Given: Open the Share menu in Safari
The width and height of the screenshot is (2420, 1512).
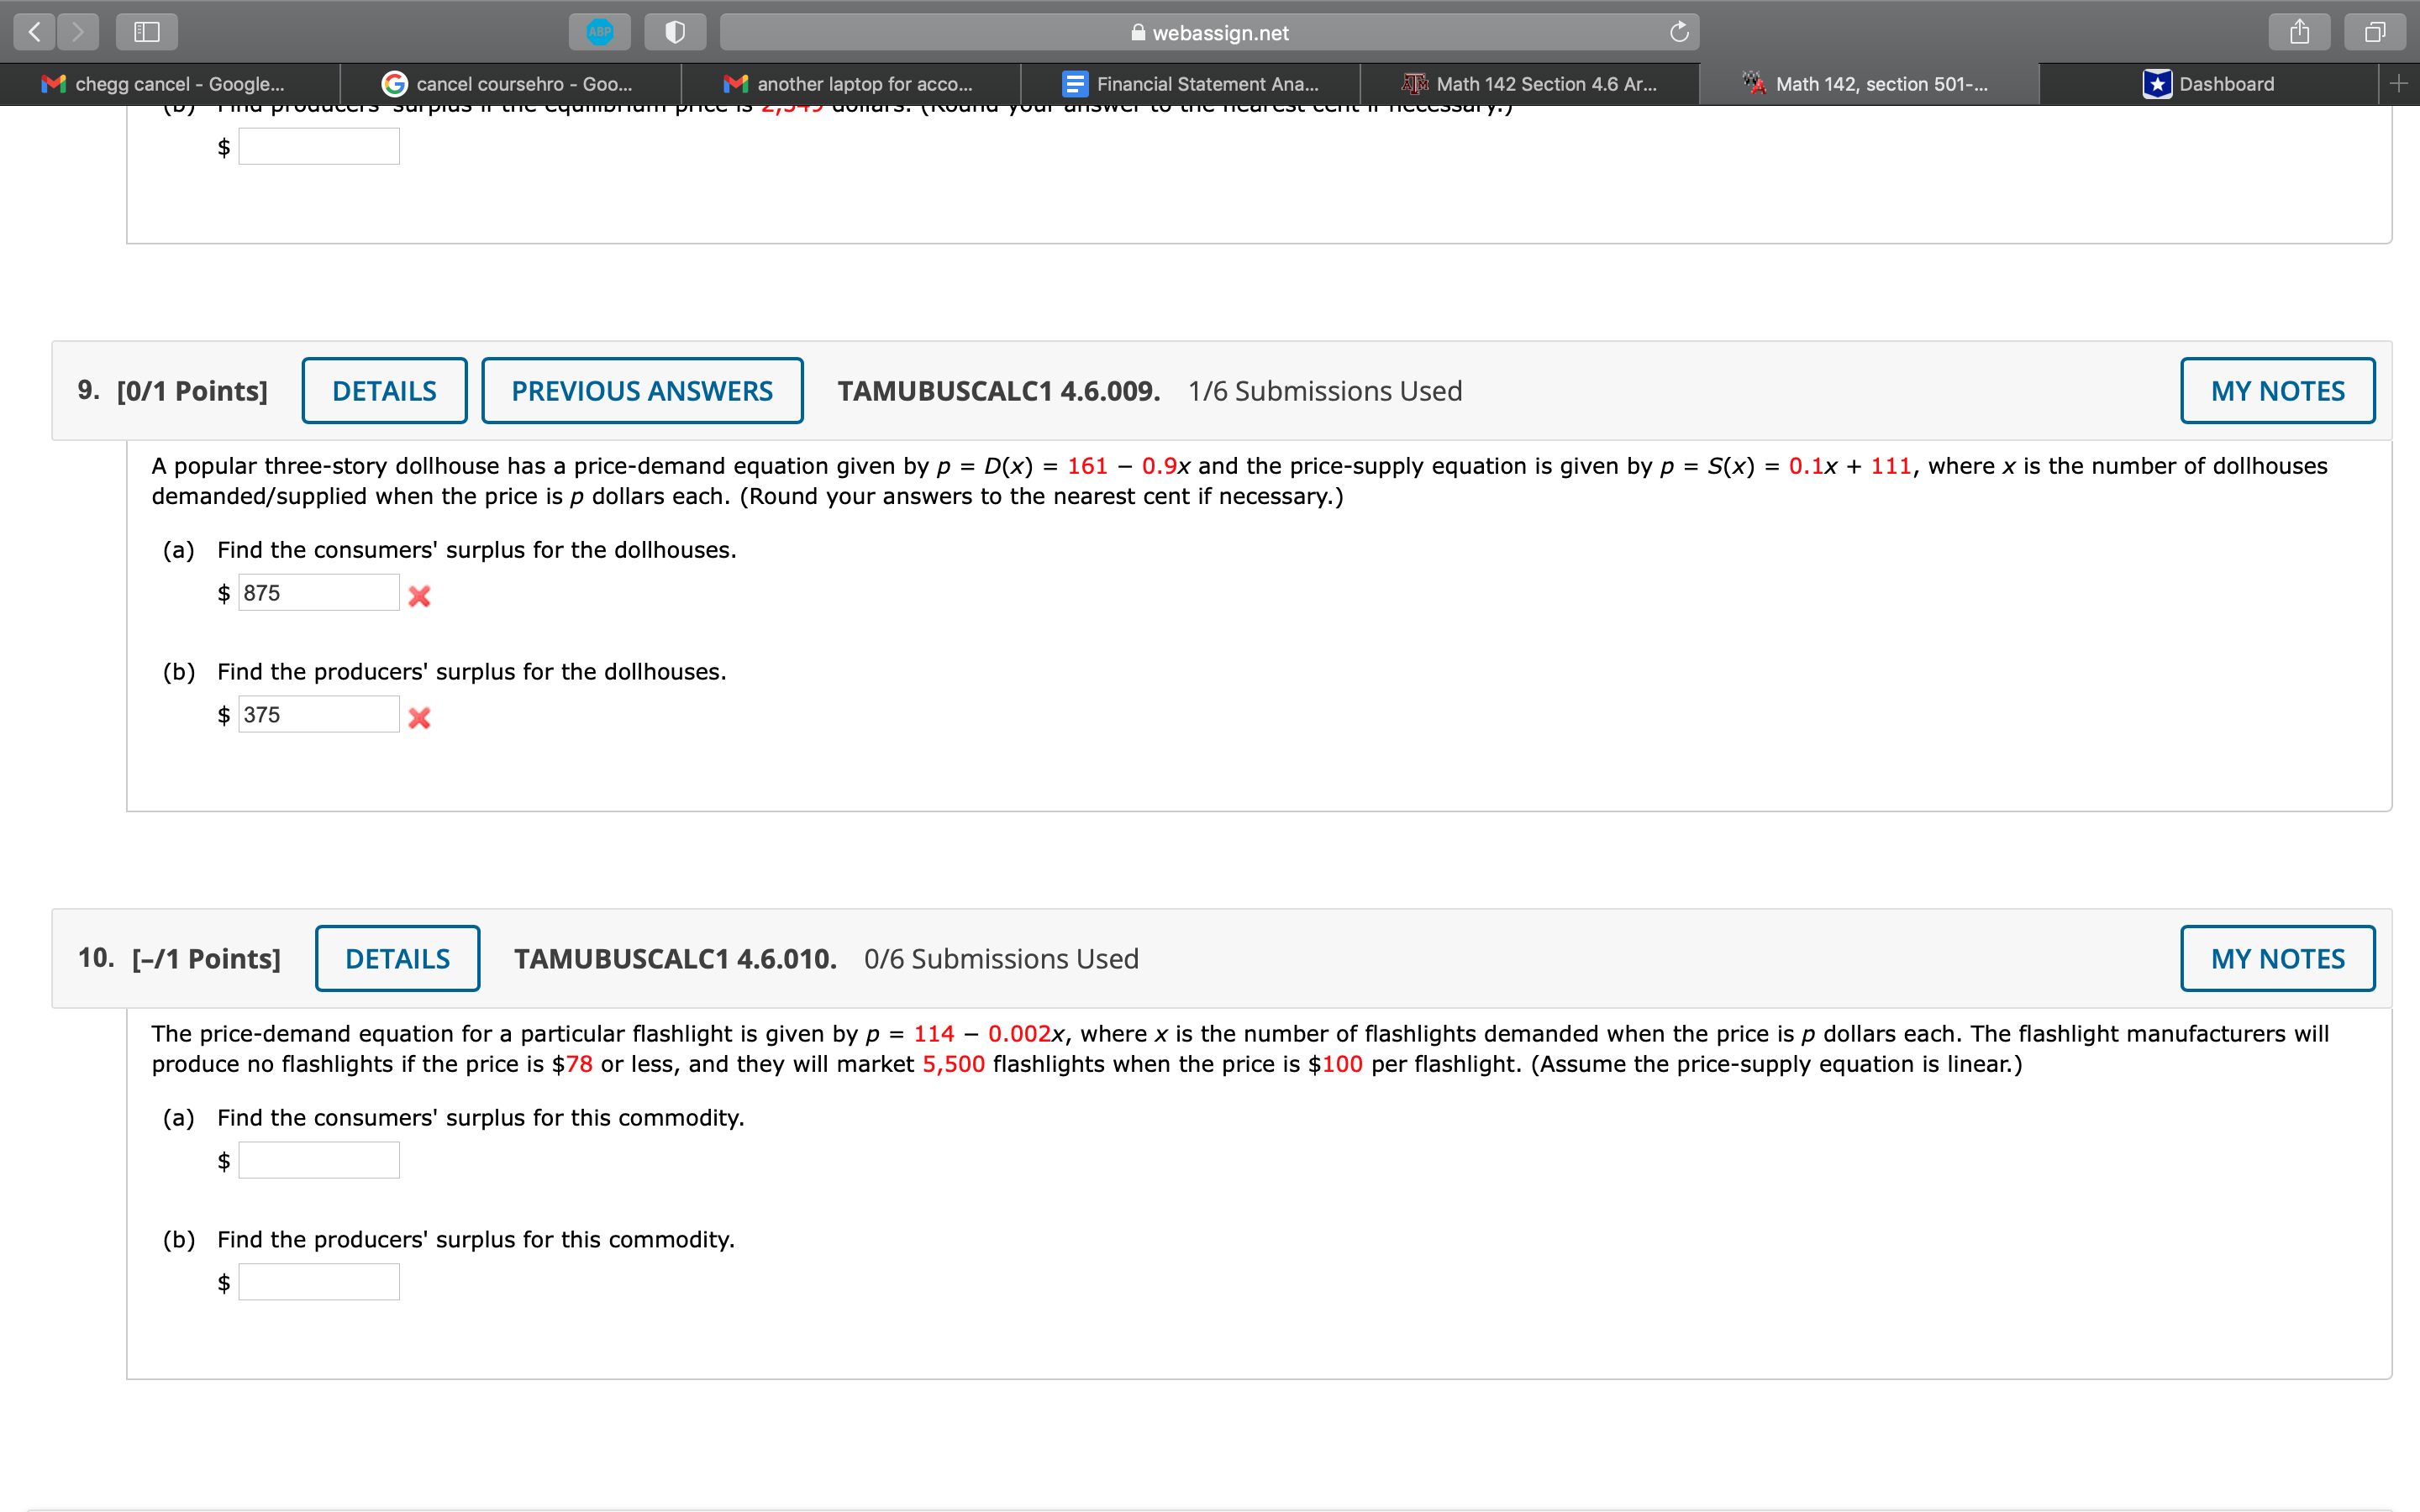Looking at the screenshot, I should (2299, 31).
